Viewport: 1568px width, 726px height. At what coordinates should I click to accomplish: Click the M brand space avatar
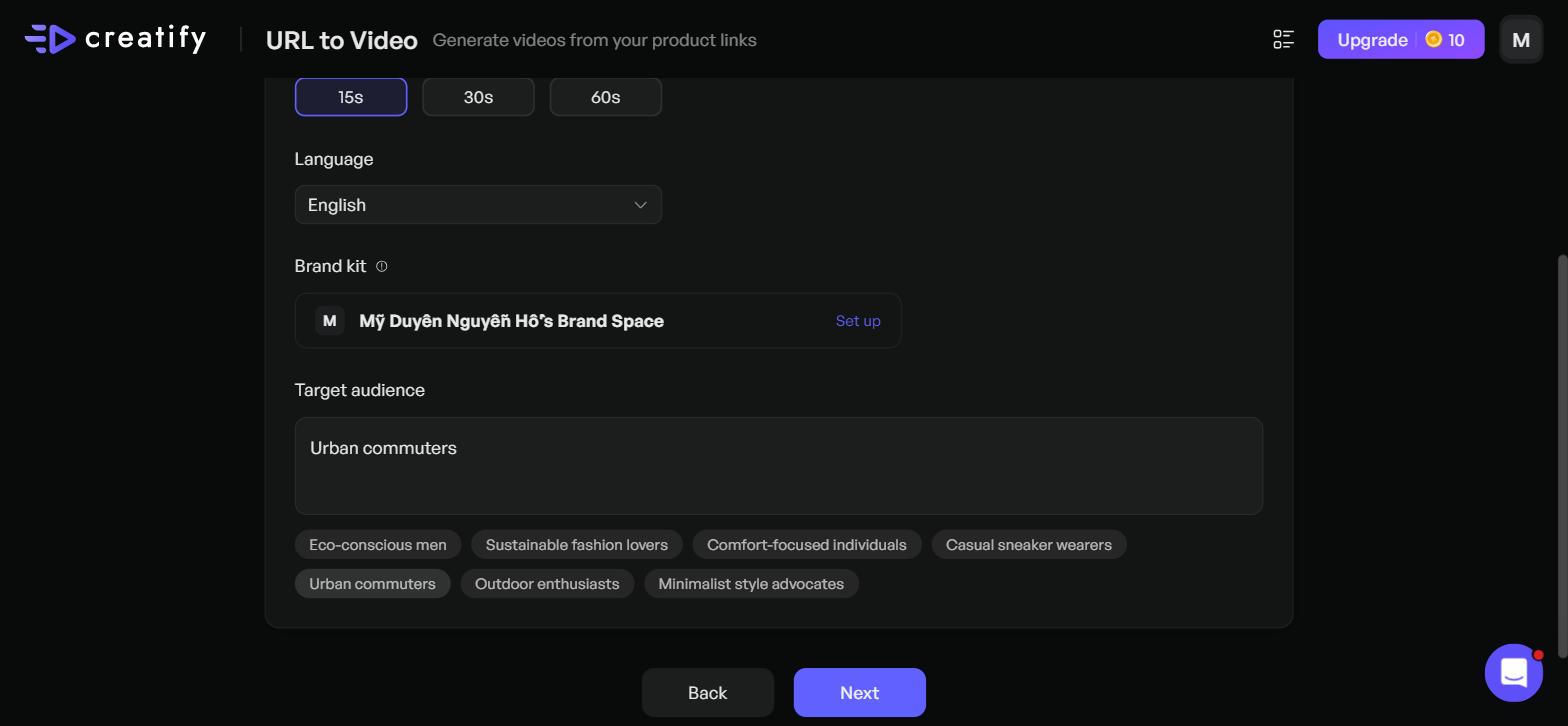(x=330, y=321)
